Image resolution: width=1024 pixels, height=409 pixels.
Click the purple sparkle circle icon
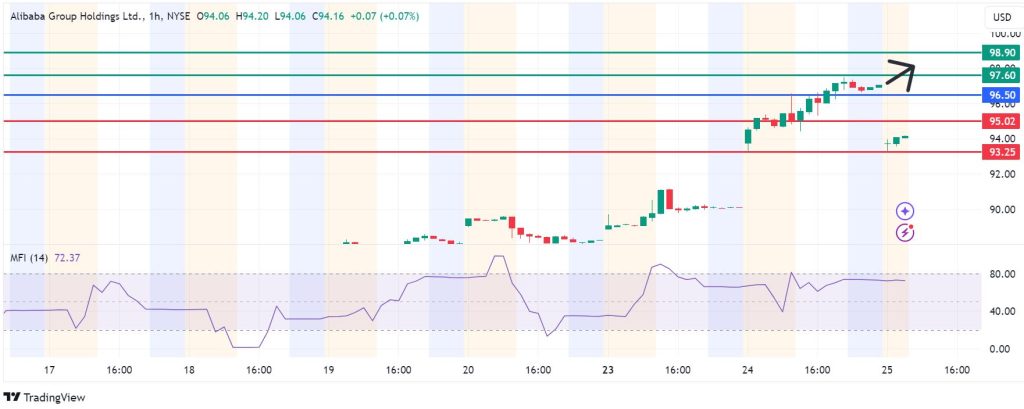coord(905,210)
